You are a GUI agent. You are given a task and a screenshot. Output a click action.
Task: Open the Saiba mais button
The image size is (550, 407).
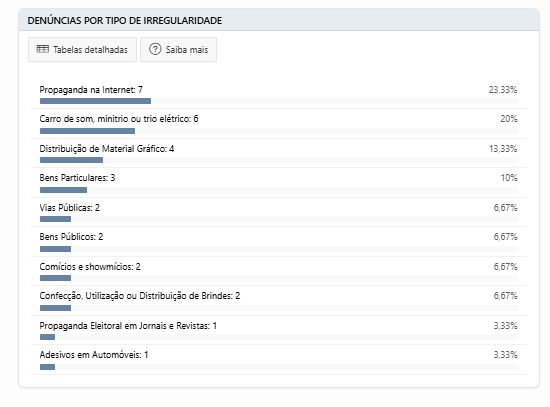(x=179, y=49)
